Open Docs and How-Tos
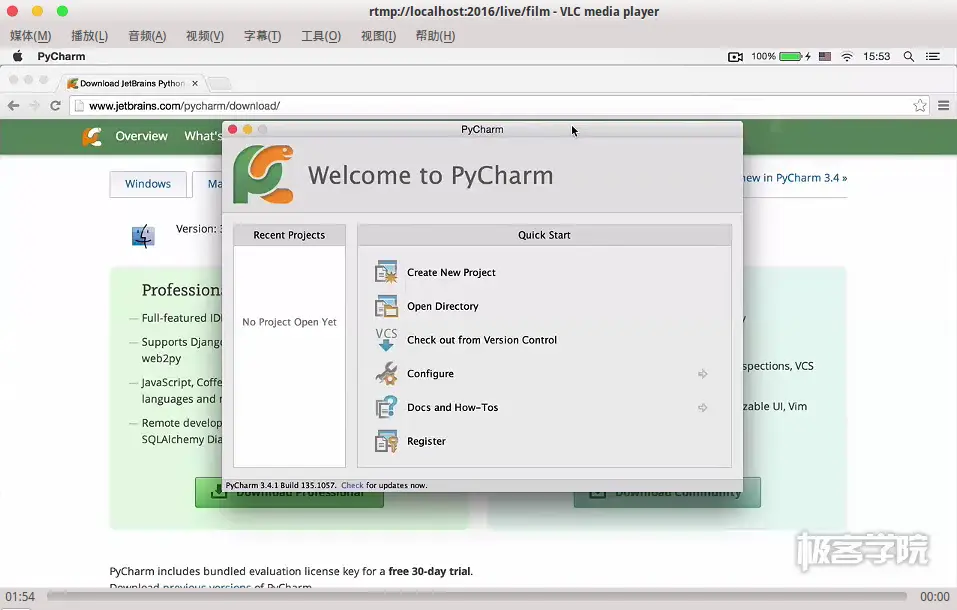The width and height of the screenshot is (957, 610). pyautogui.click(x=452, y=407)
